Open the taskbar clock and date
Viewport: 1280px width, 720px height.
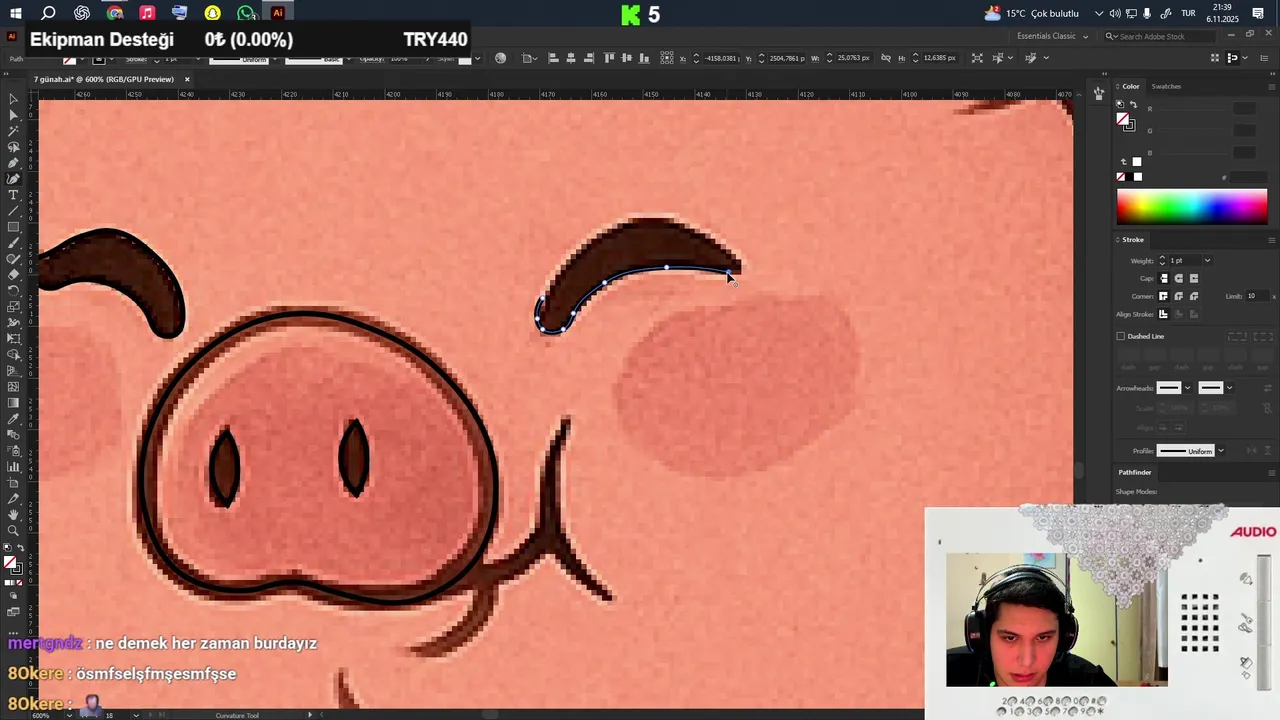click(1222, 13)
